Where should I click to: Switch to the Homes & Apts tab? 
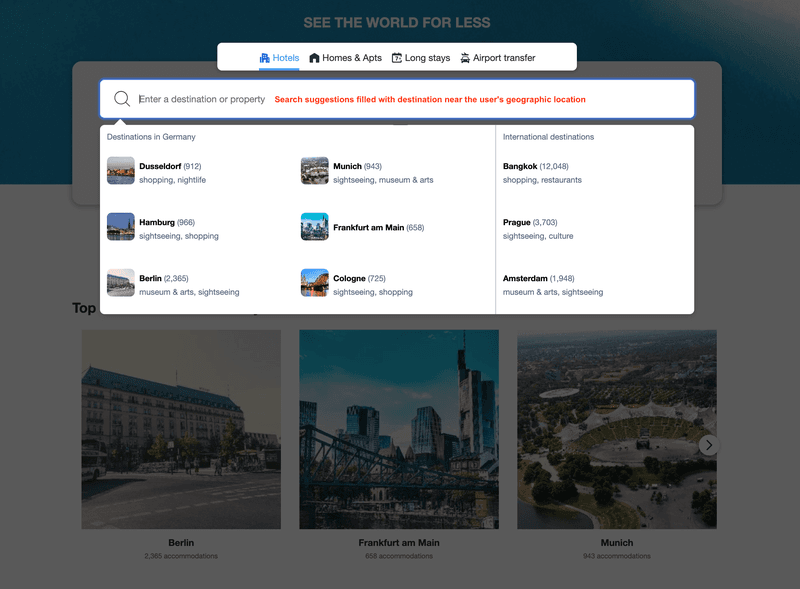click(x=345, y=58)
